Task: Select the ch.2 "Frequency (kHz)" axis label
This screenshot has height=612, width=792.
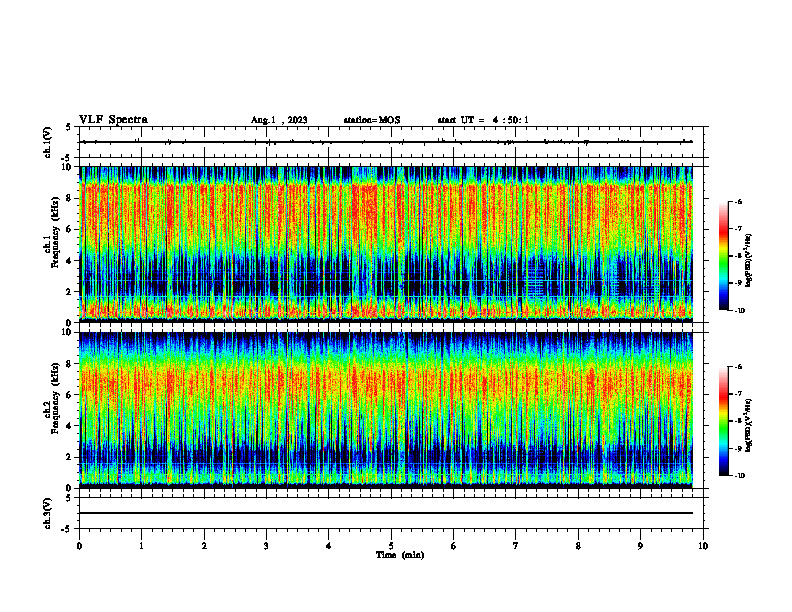Action: [x=56, y=398]
